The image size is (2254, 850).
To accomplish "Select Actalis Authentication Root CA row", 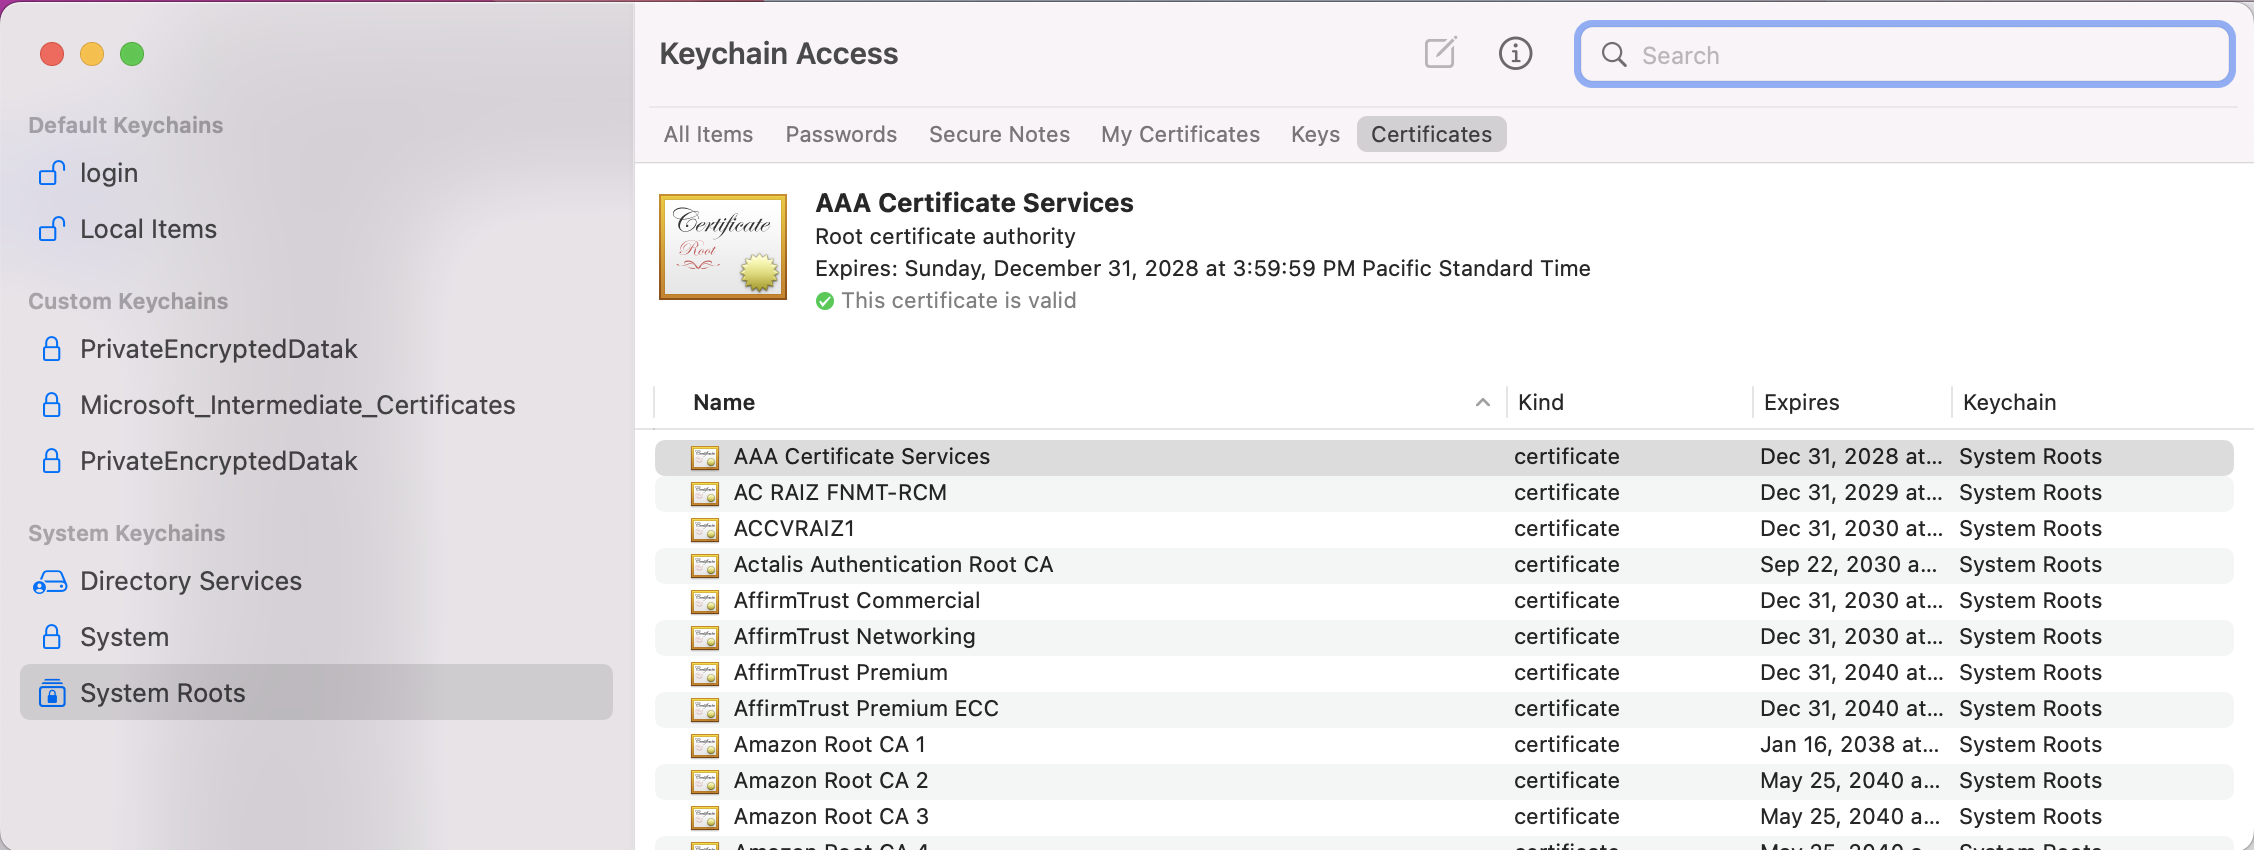I will 1444,565.
